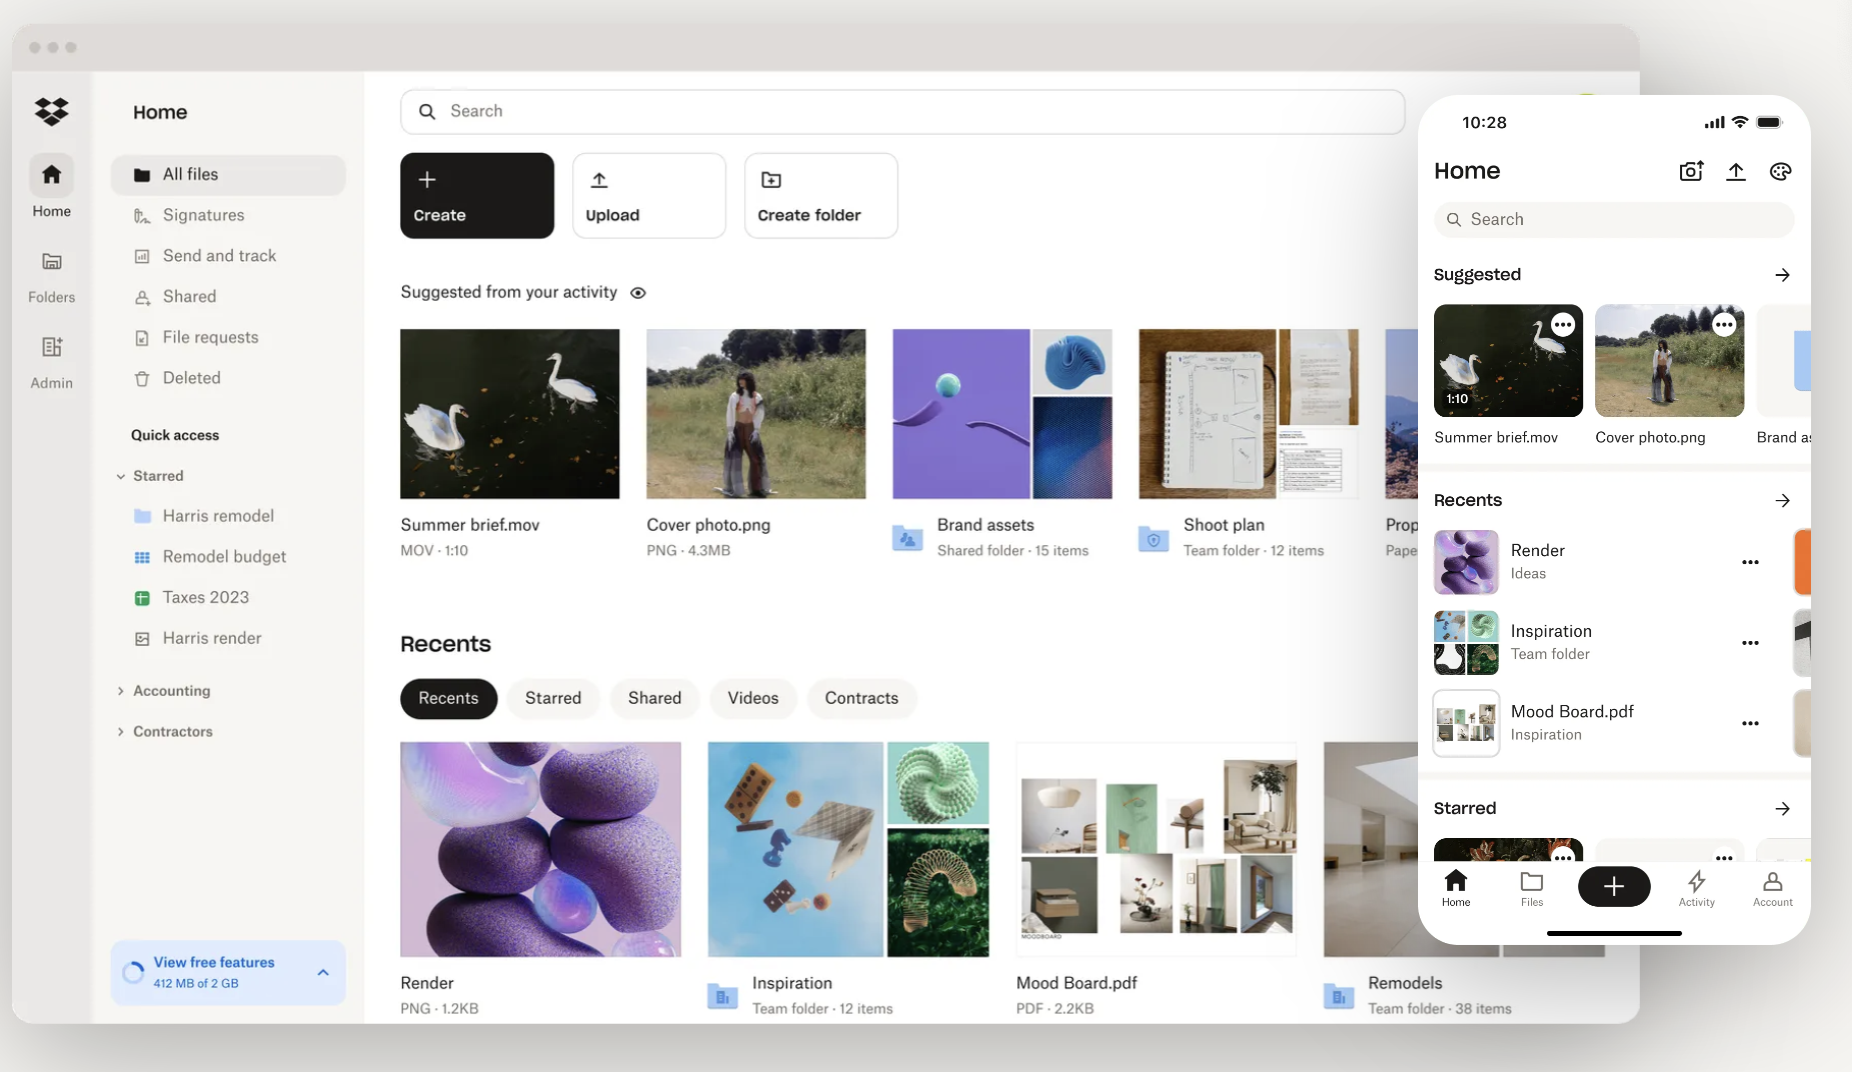1852x1072 pixels.
Task: Select the Starred filter tab
Action: 553,698
